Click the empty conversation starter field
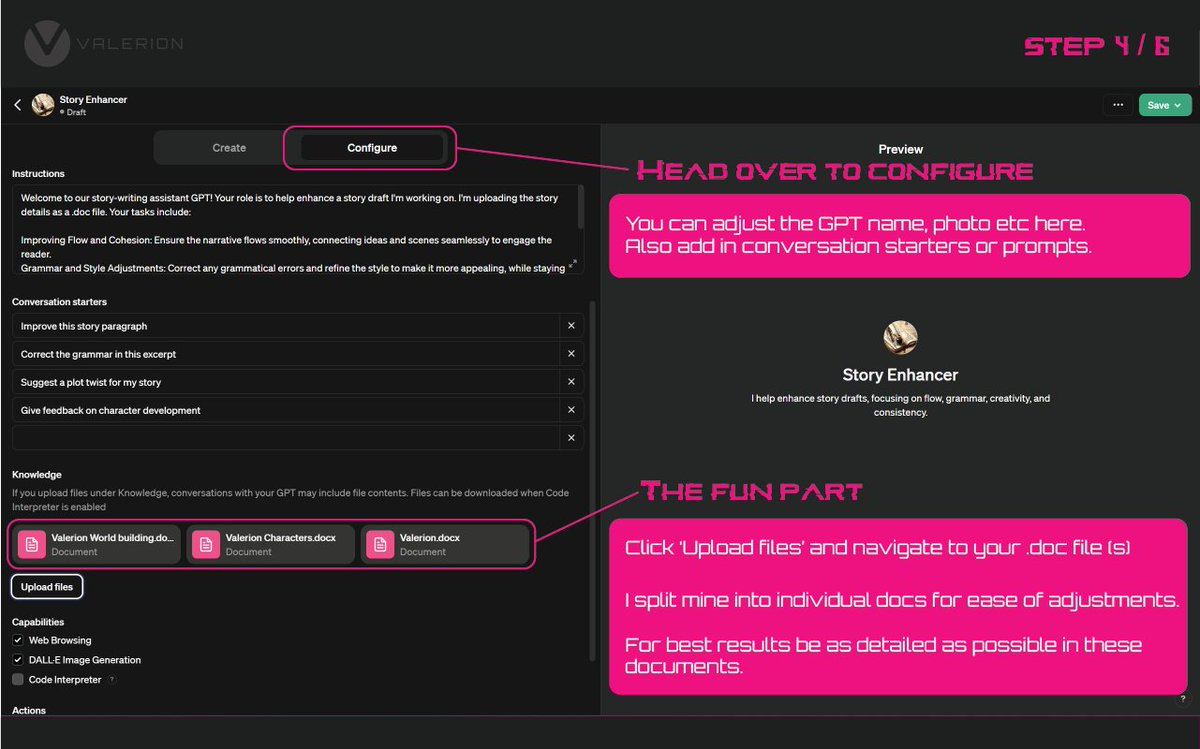The image size is (1200, 749). tap(286, 438)
